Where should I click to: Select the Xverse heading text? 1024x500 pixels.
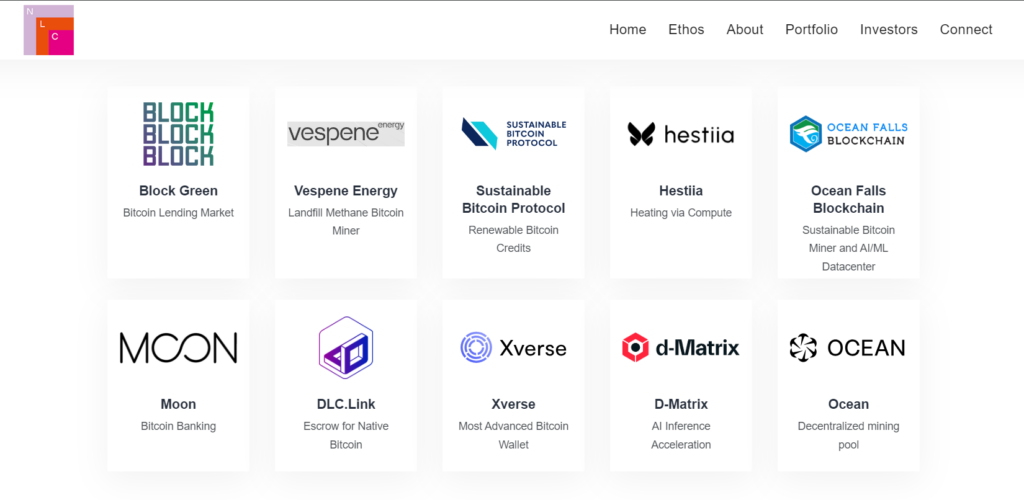(x=514, y=404)
